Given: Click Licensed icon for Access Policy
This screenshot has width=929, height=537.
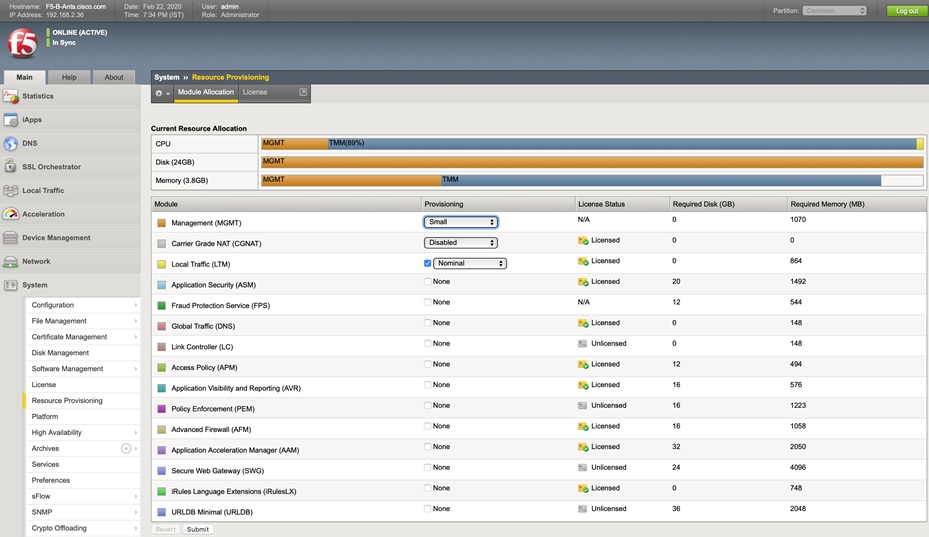Looking at the screenshot, I should pyautogui.click(x=583, y=365).
